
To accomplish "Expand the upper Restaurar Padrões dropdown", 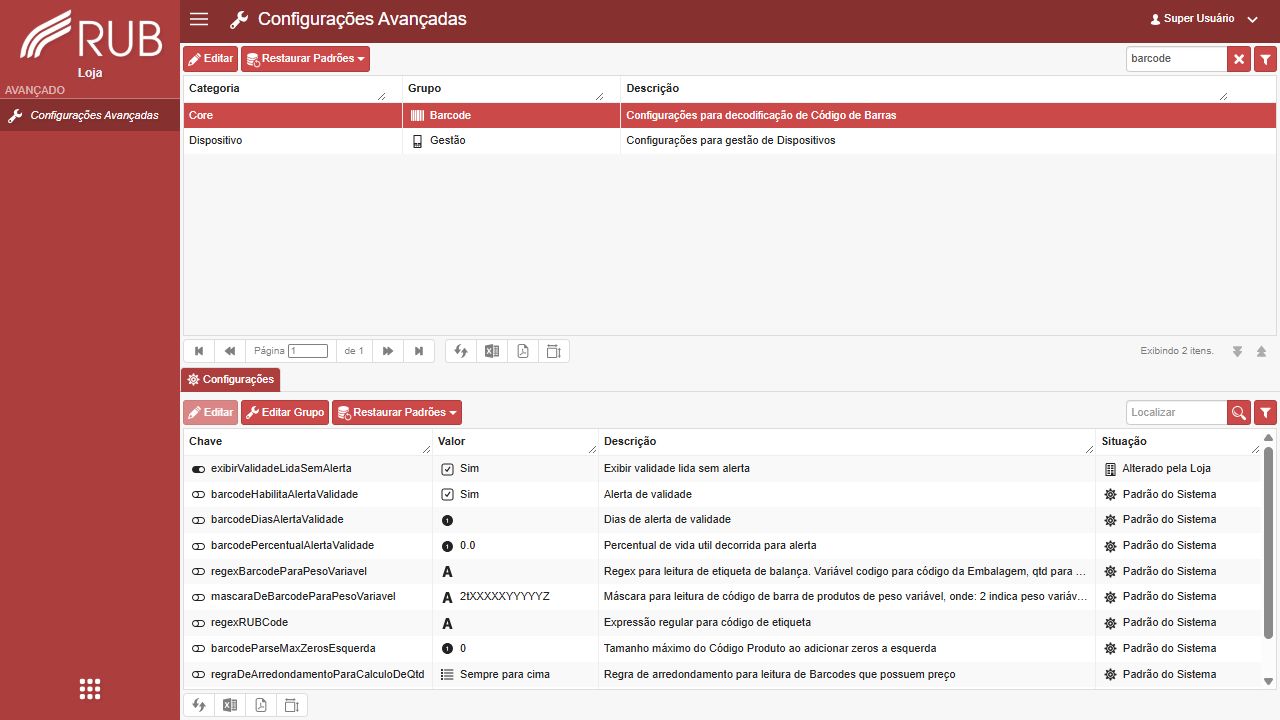I will click(305, 59).
